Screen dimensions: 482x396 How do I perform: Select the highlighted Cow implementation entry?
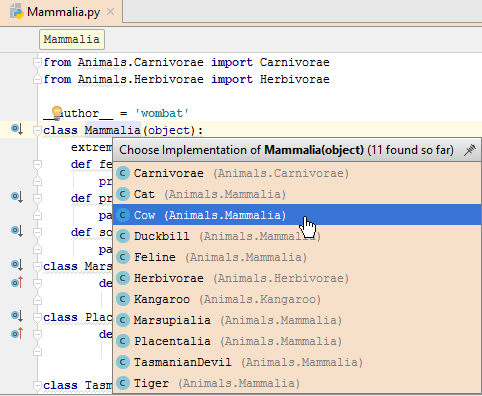[297, 215]
